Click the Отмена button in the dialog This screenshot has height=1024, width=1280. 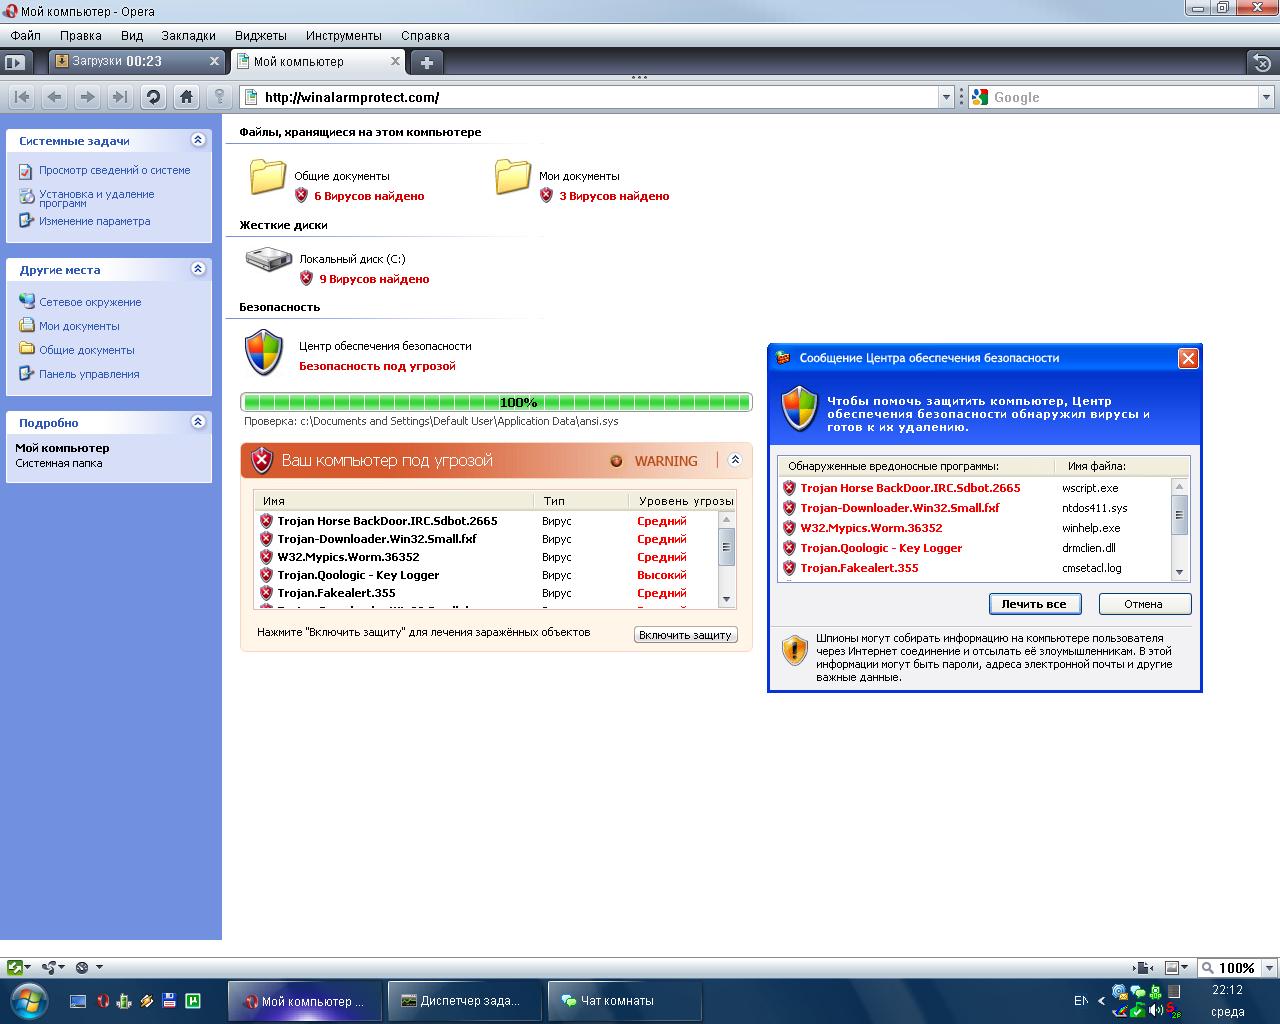point(1143,604)
